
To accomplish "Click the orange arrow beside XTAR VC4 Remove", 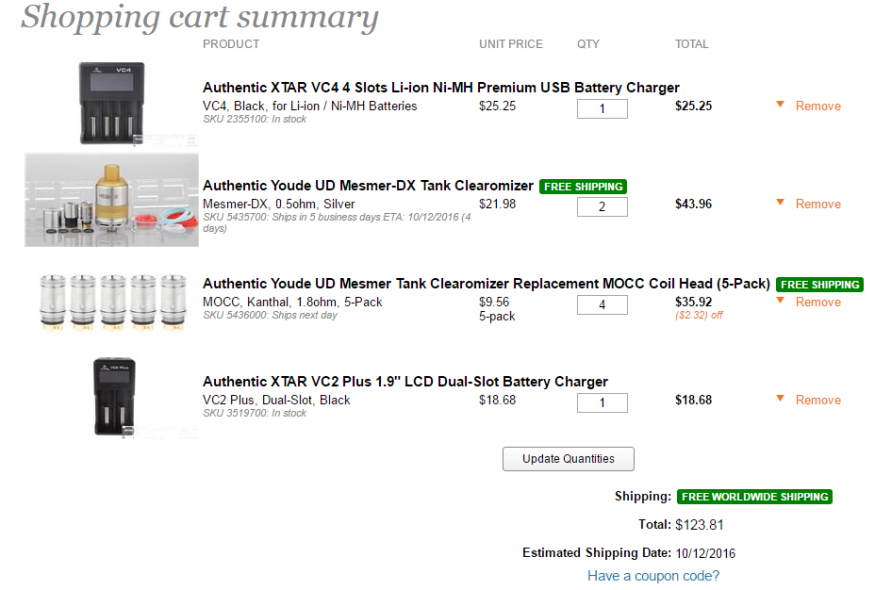I will pyautogui.click(x=780, y=104).
